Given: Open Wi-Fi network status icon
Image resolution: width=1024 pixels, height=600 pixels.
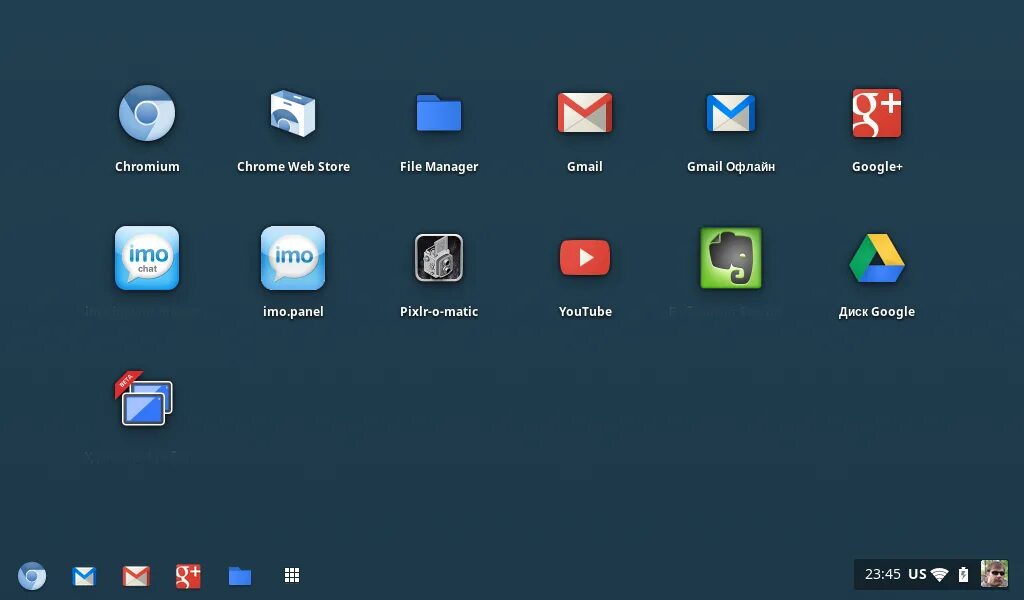Looking at the screenshot, I should (x=940, y=575).
